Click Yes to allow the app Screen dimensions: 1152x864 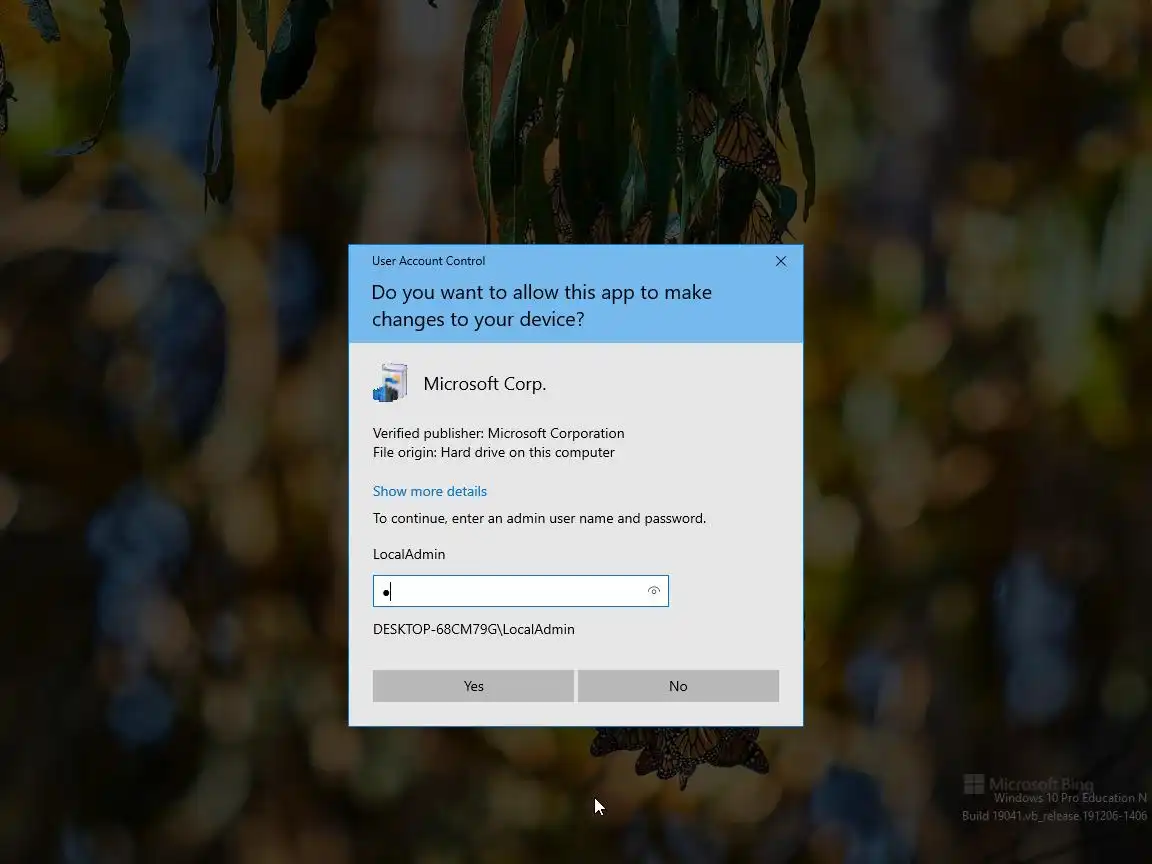(x=473, y=685)
